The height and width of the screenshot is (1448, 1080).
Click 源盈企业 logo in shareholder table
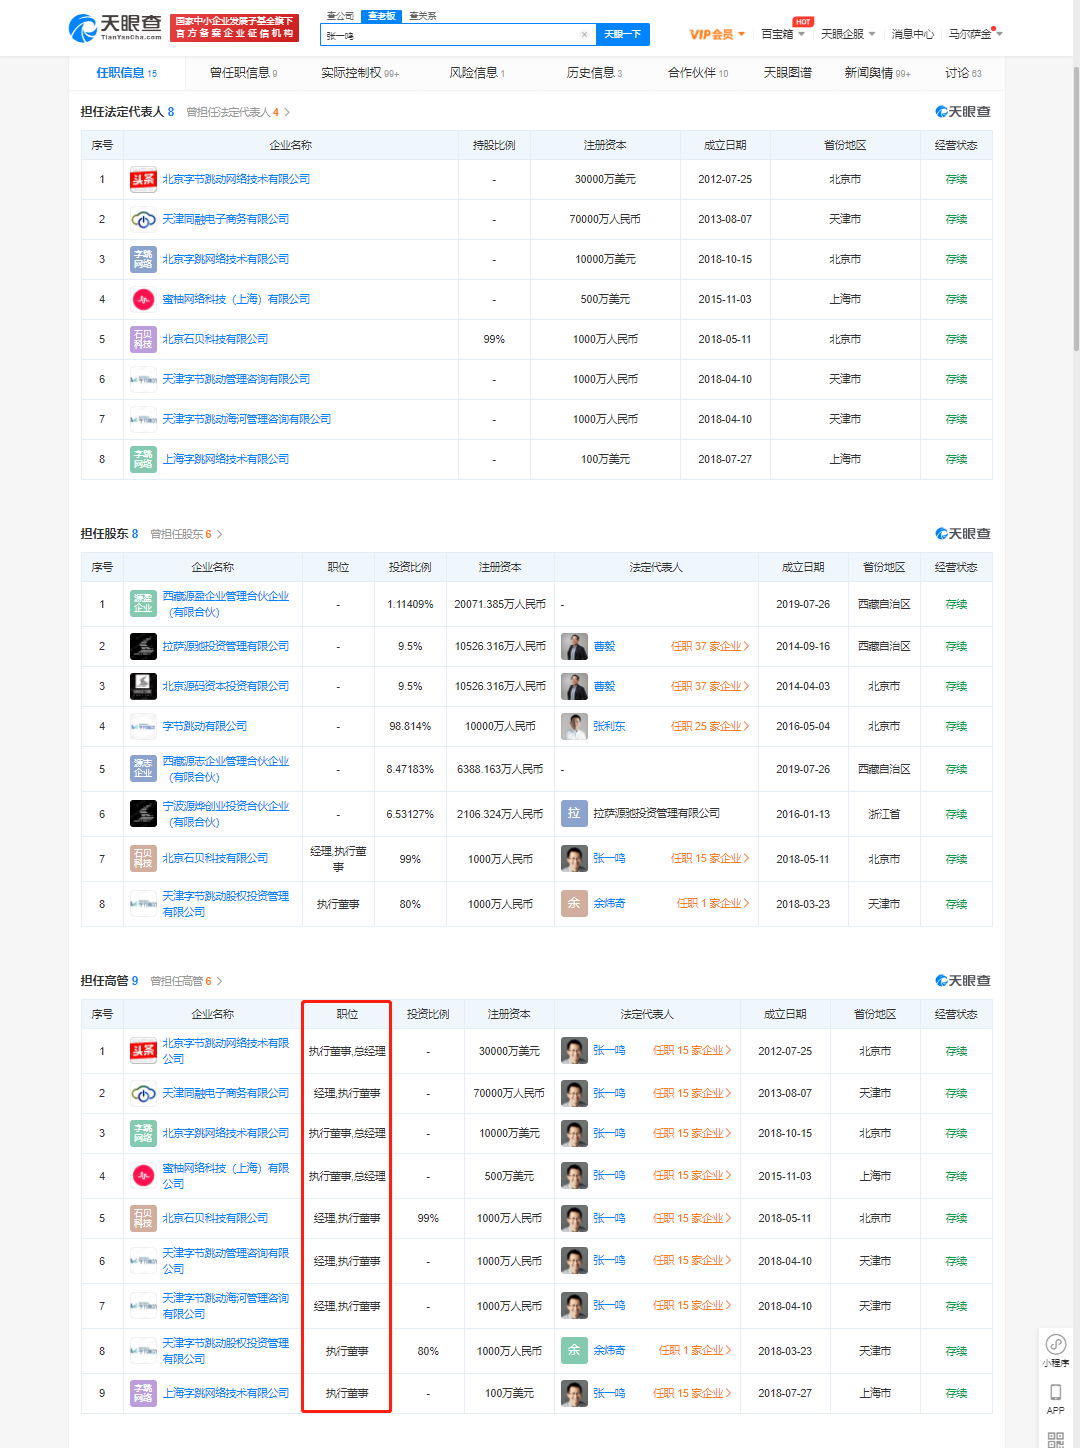click(x=143, y=603)
